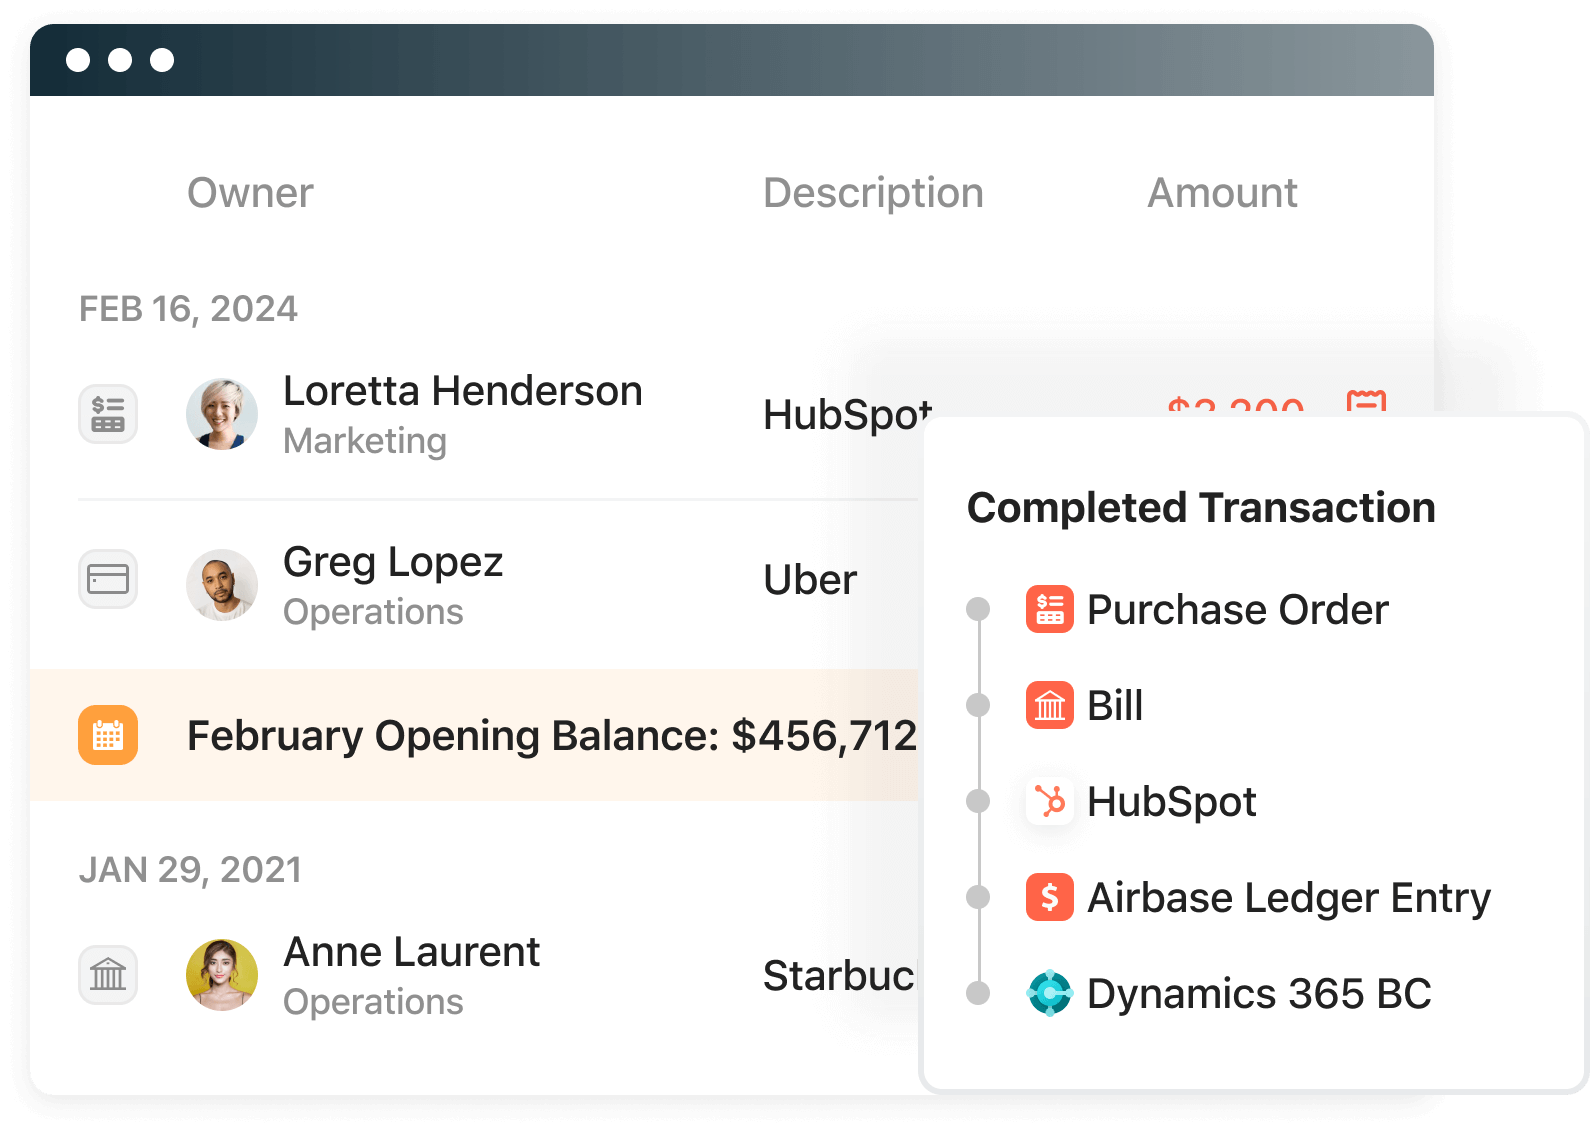Image resolution: width=1590 pixels, height=1131 pixels.
Task: Select the Purchase Order step label
Action: [1238, 610]
